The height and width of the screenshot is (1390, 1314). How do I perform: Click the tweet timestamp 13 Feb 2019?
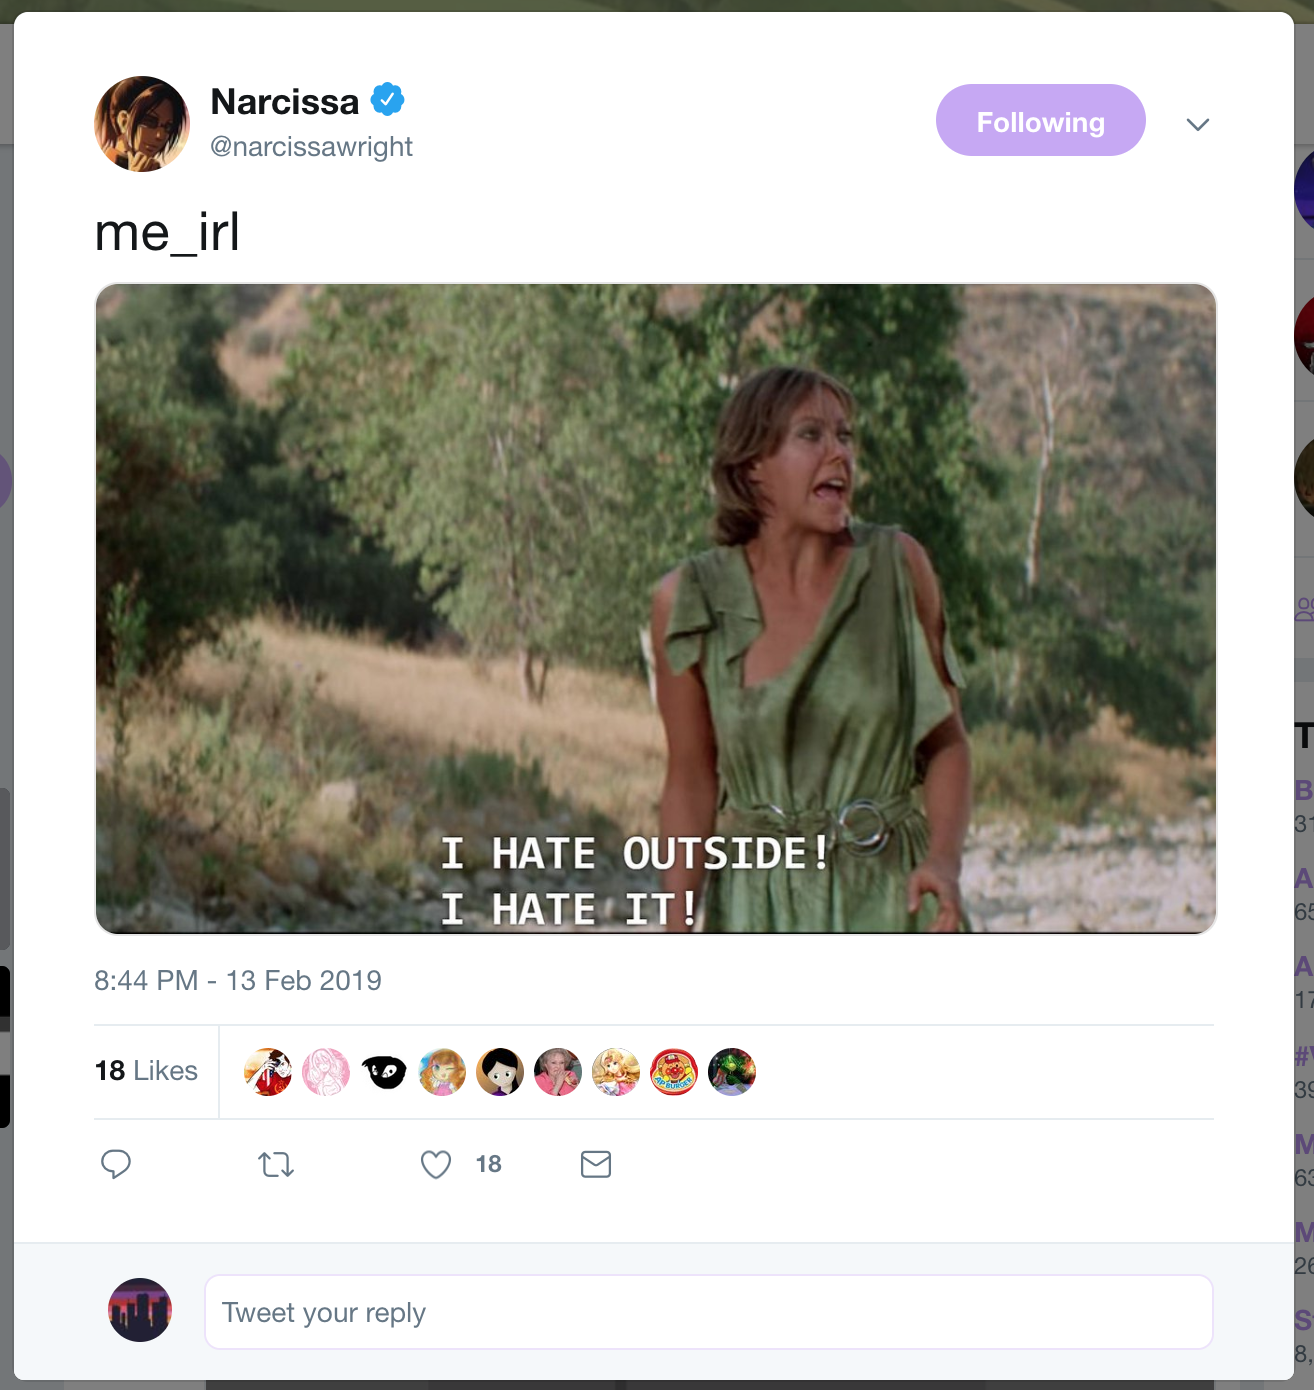point(238,980)
